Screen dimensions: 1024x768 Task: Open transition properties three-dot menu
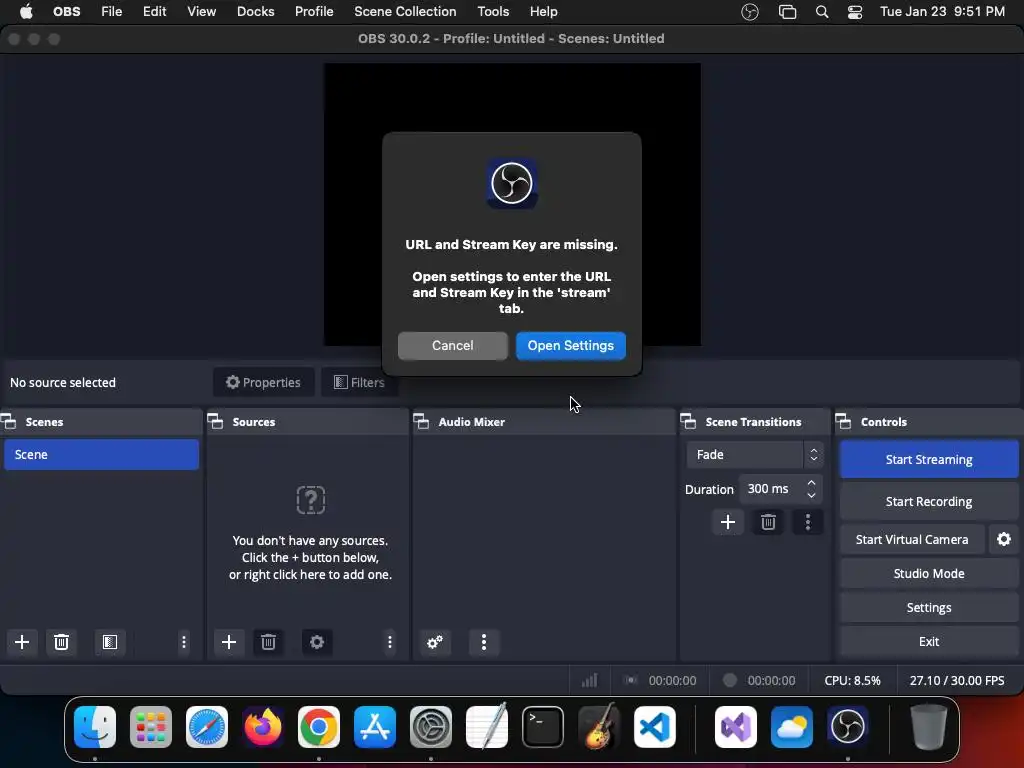tap(808, 522)
